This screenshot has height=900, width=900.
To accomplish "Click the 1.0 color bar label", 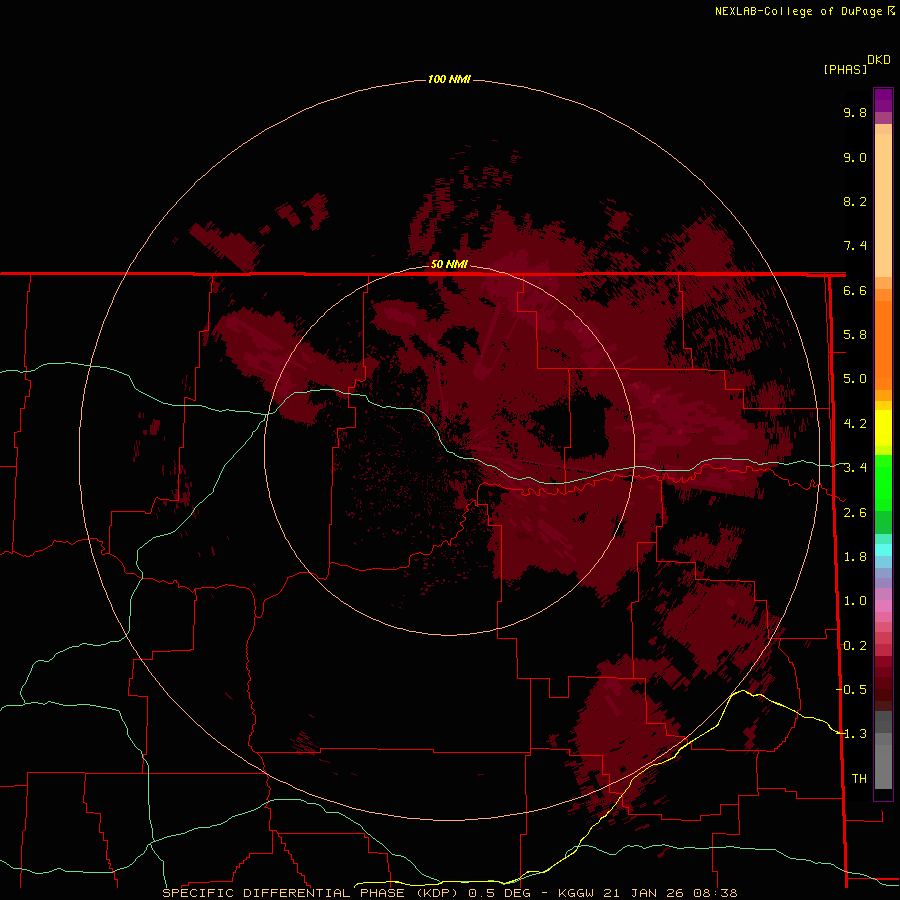I will coord(855,601).
